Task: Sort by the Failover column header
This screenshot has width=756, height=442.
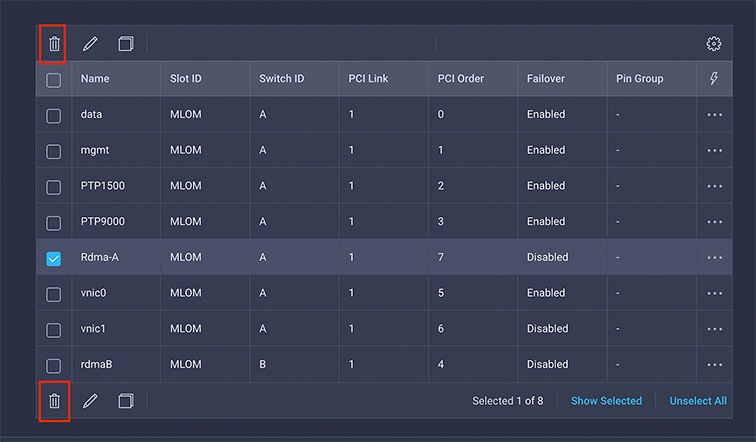Action: [x=545, y=79]
